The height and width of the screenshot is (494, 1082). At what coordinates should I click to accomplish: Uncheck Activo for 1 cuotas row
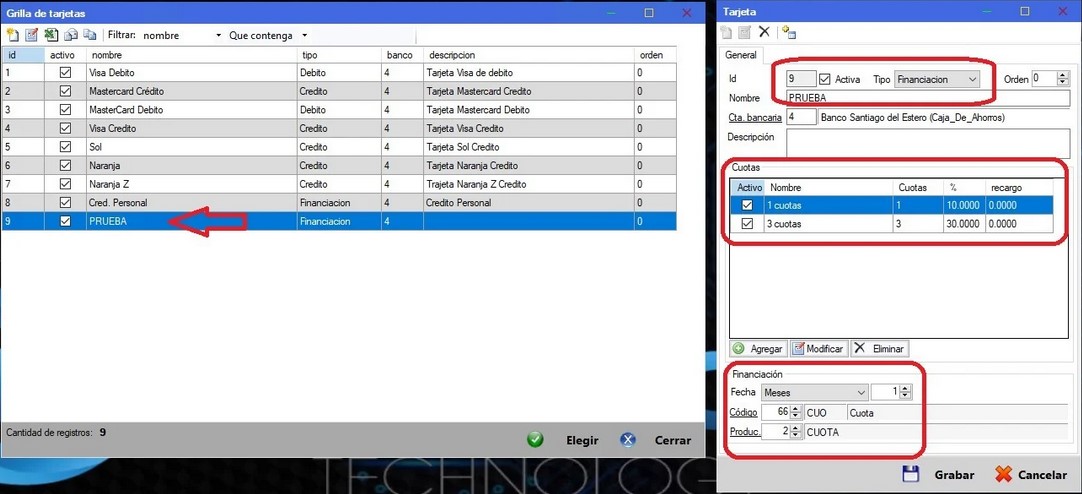click(747, 206)
